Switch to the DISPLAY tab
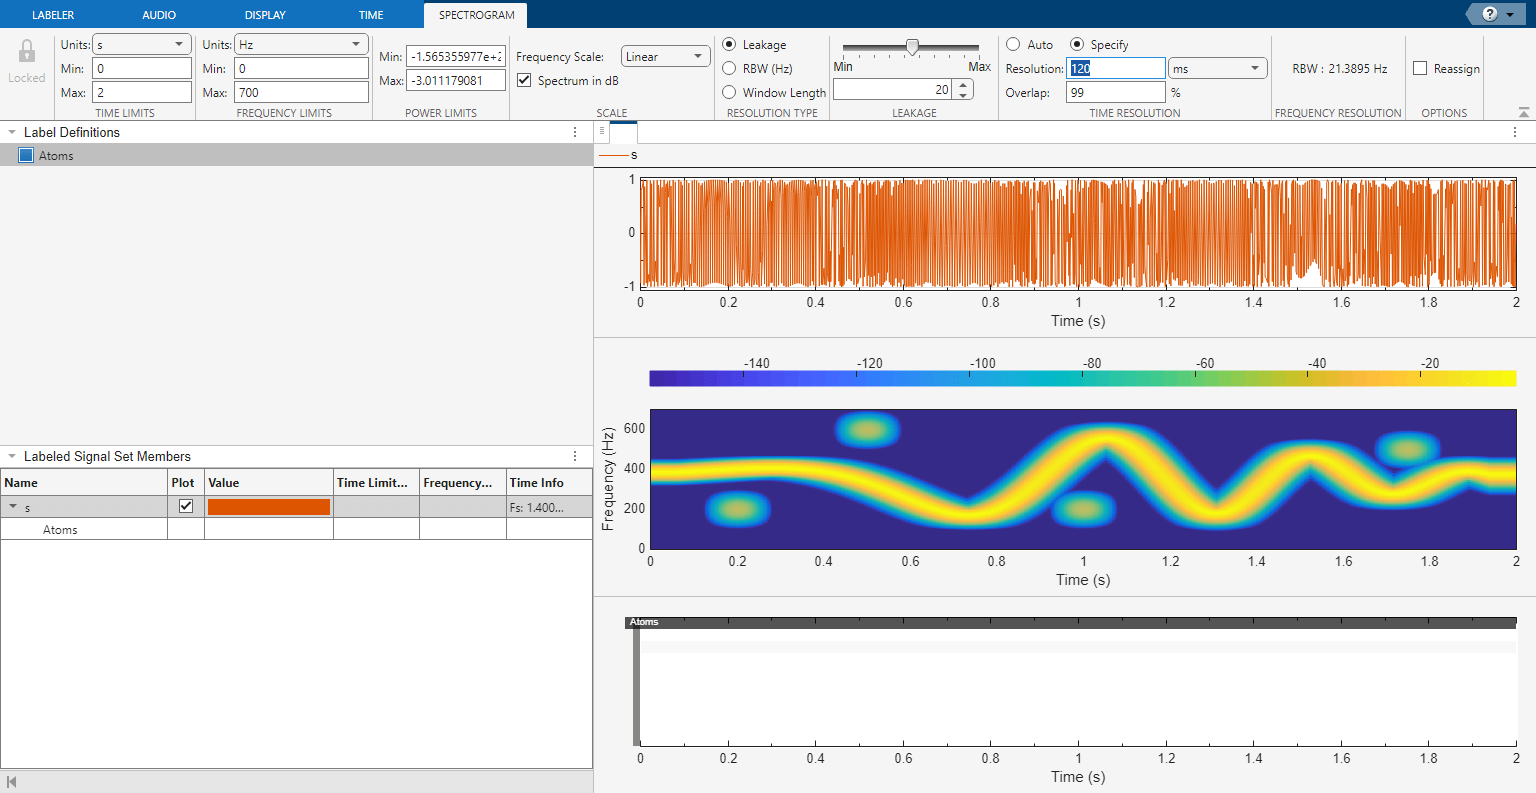The height and width of the screenshot is (793, 1536). (x=264, y=14)
